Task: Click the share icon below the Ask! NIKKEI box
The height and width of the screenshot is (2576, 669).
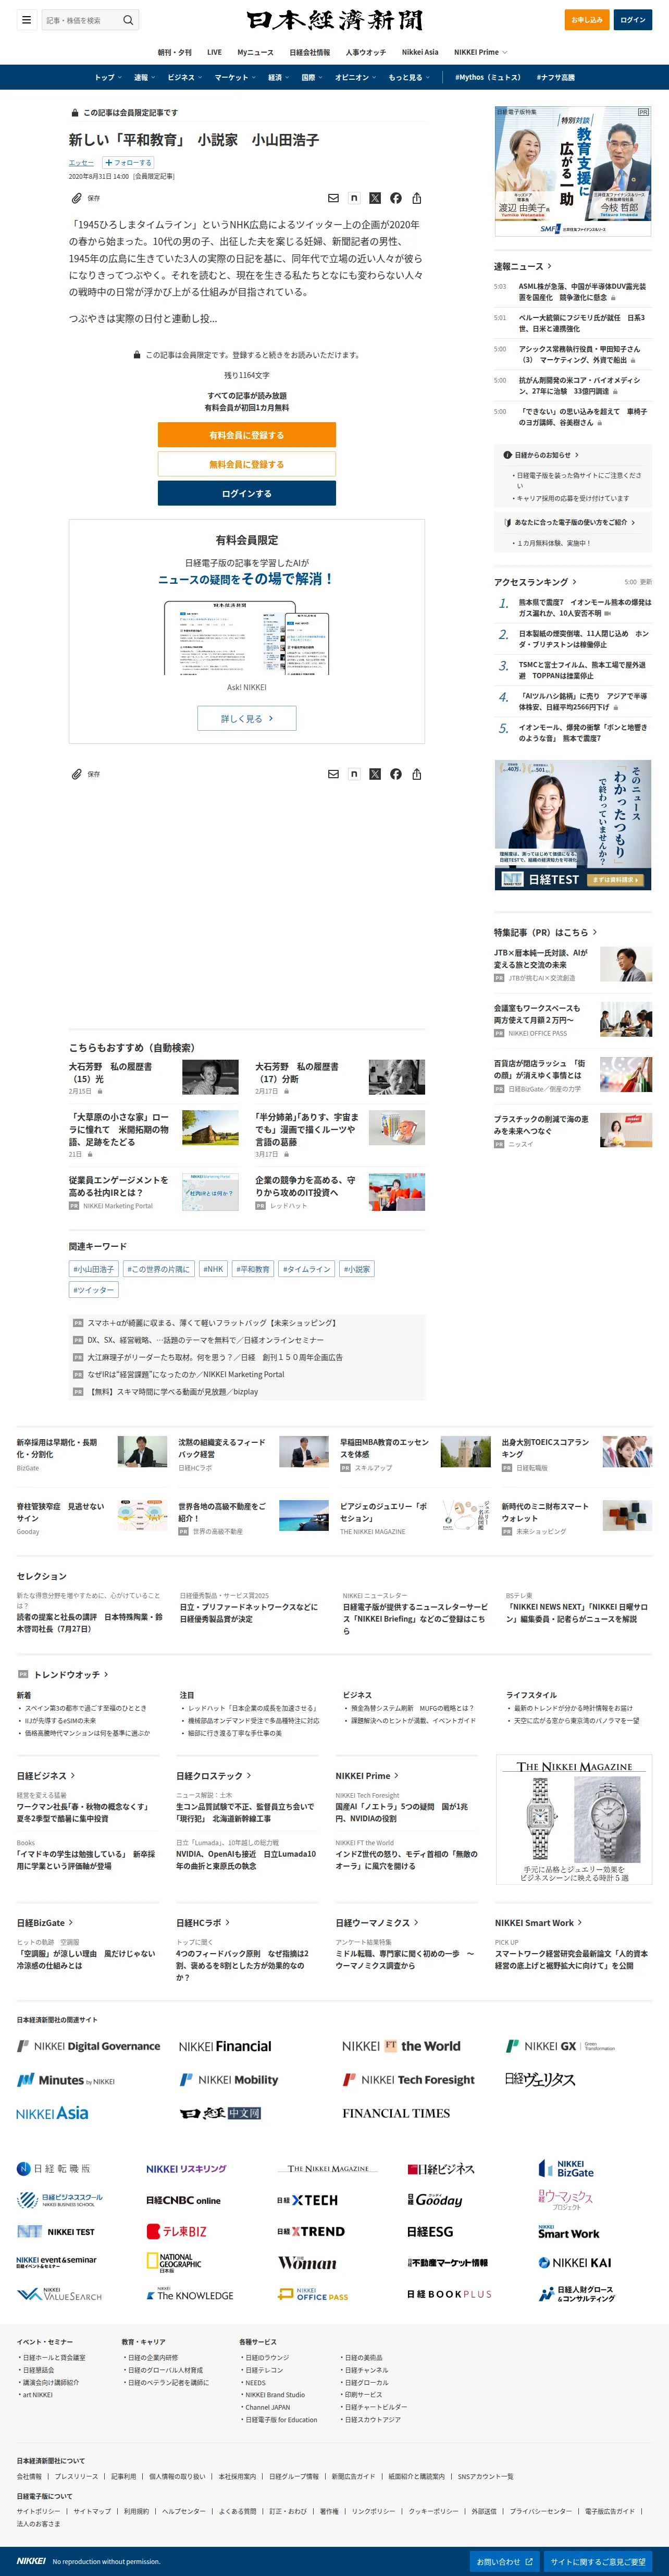Action: tap(417, 774)
